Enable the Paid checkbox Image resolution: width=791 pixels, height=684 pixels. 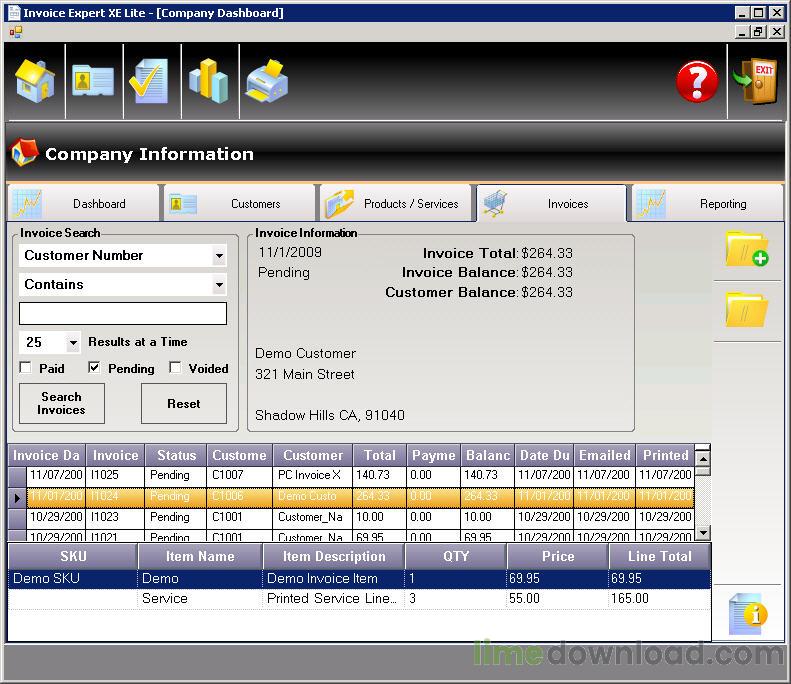tap(26, 368)
